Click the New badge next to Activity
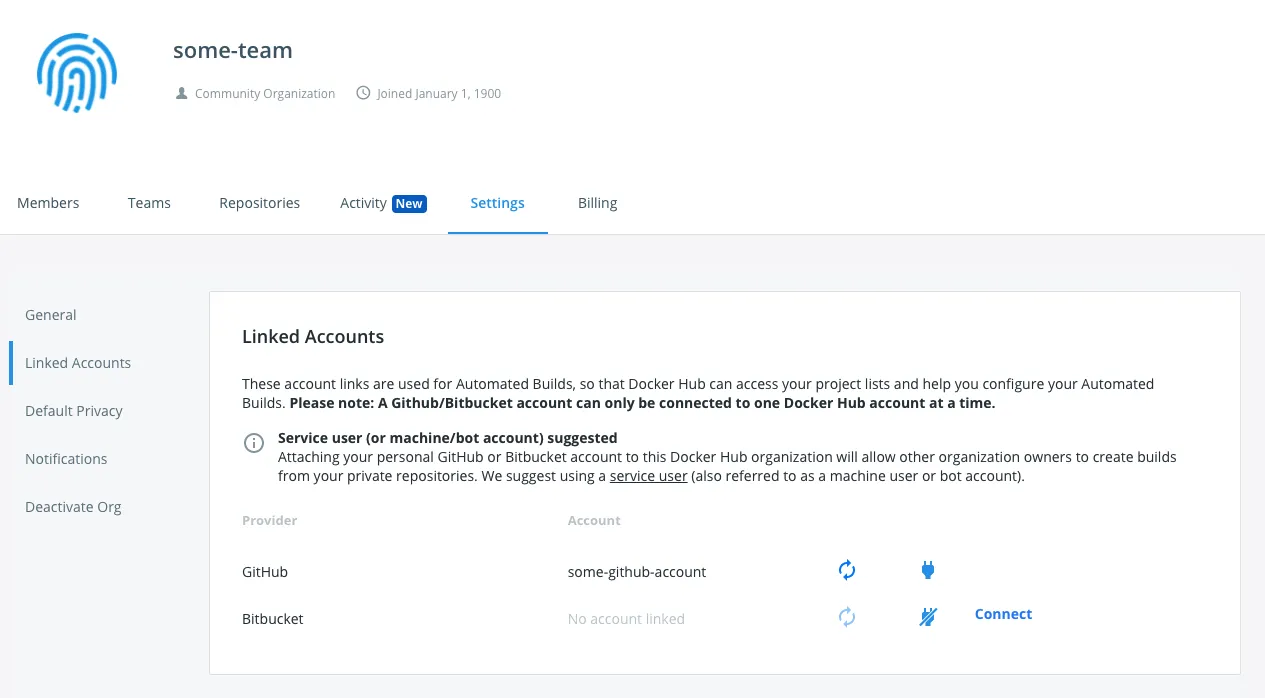The image size is (1265, 698). pyautogui.click(x=409, y=204)
